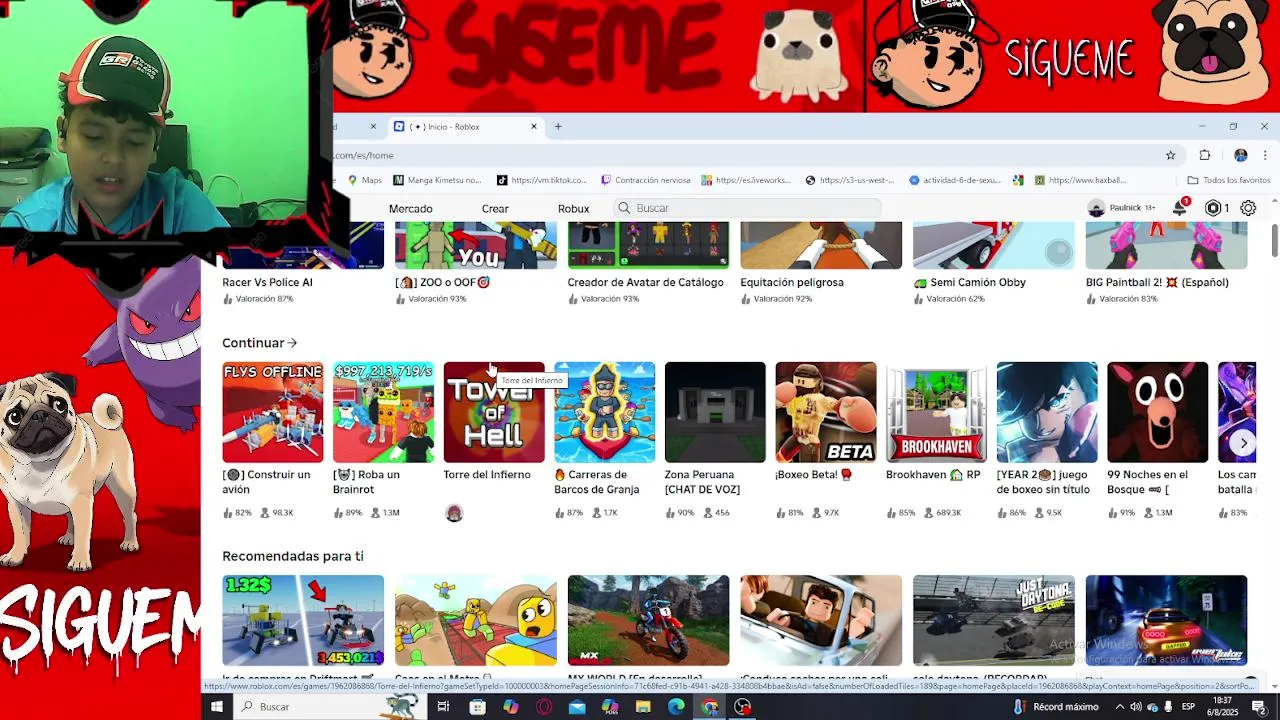This screenshot has width=1280, height=720.
Task: Expand the Continuar section arrow
Action: click(292, 343)
